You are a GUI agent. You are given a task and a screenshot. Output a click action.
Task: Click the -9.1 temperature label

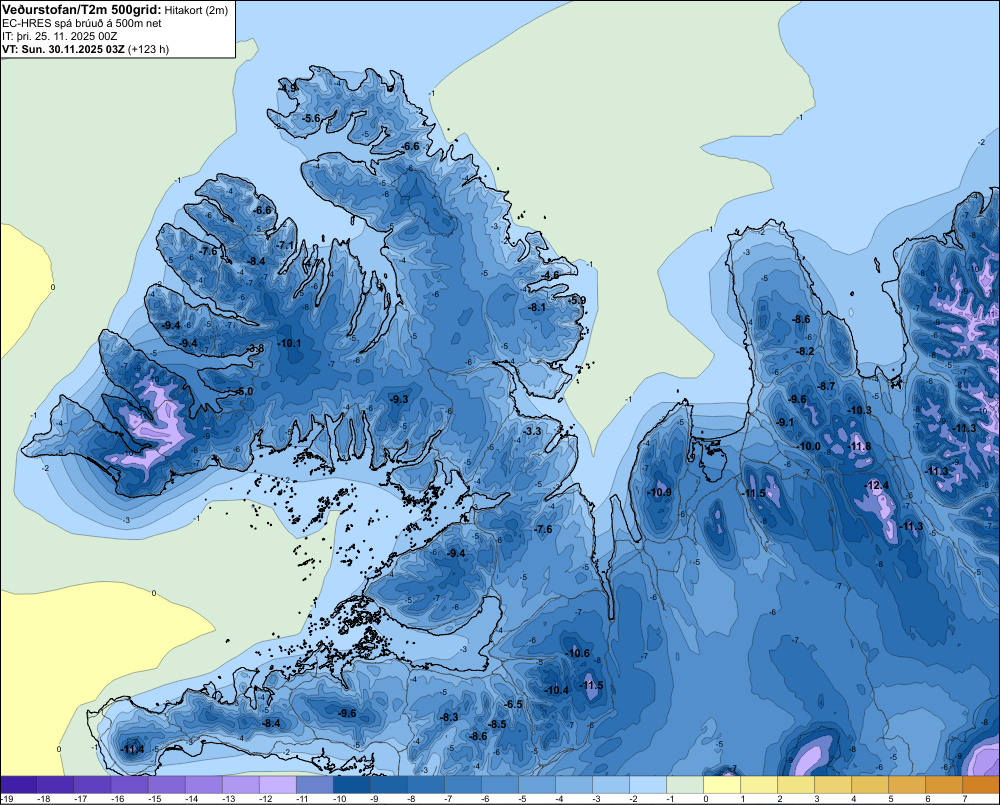click(785, 422)
